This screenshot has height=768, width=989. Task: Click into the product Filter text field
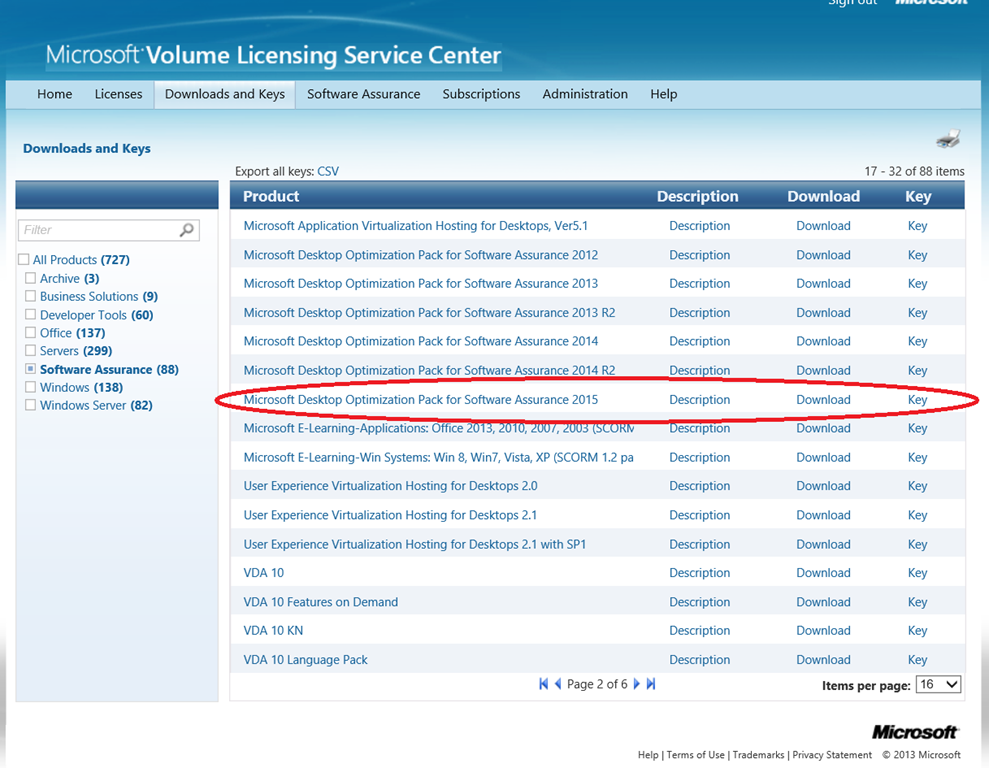[98, 230]
